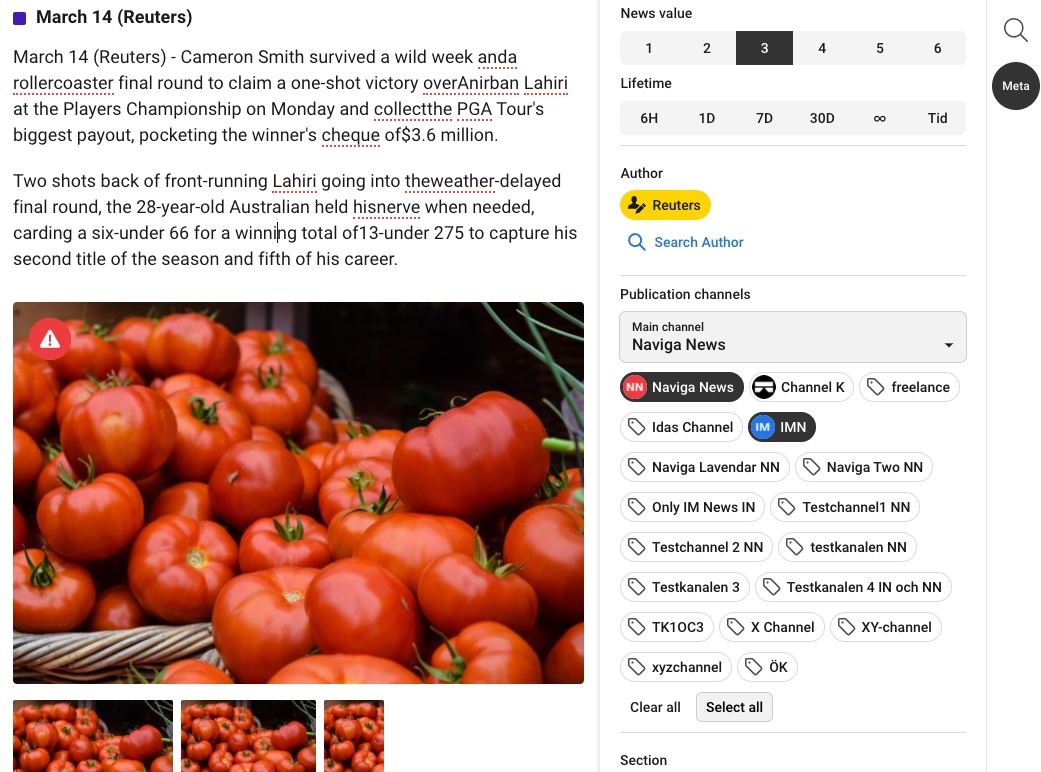Click Clear all channels
Screen dimensions: 1041x772
[655, 707]
